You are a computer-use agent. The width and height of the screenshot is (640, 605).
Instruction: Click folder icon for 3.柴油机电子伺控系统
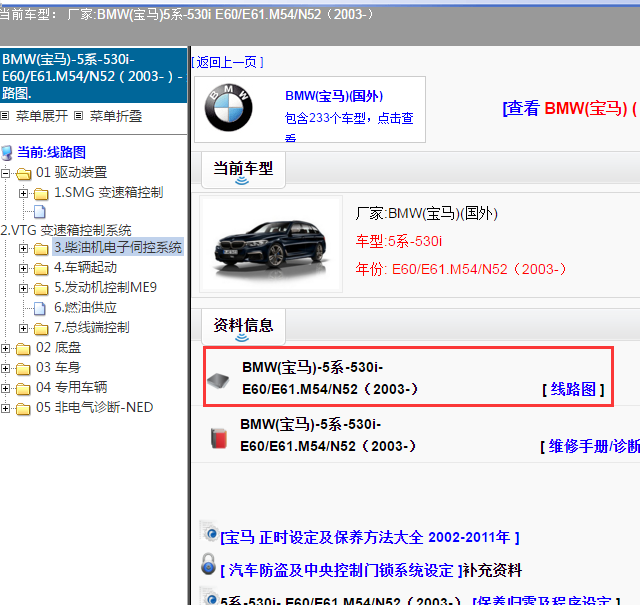click(41, 248)
